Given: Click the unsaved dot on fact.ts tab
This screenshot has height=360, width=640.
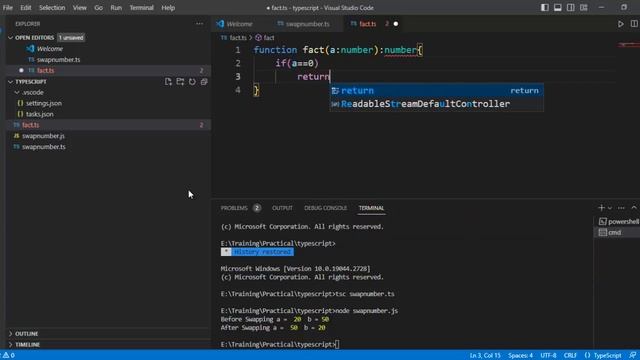Looking at the screenshot, I should click(396, 24).
